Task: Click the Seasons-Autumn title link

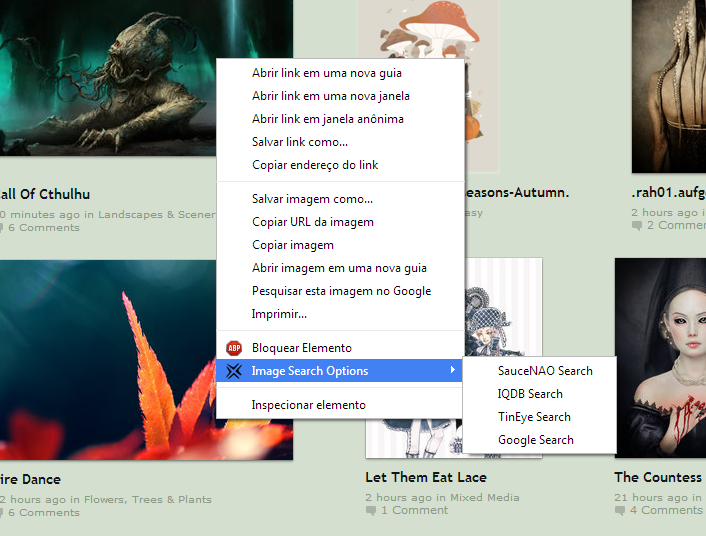Action: click(517, 192)
